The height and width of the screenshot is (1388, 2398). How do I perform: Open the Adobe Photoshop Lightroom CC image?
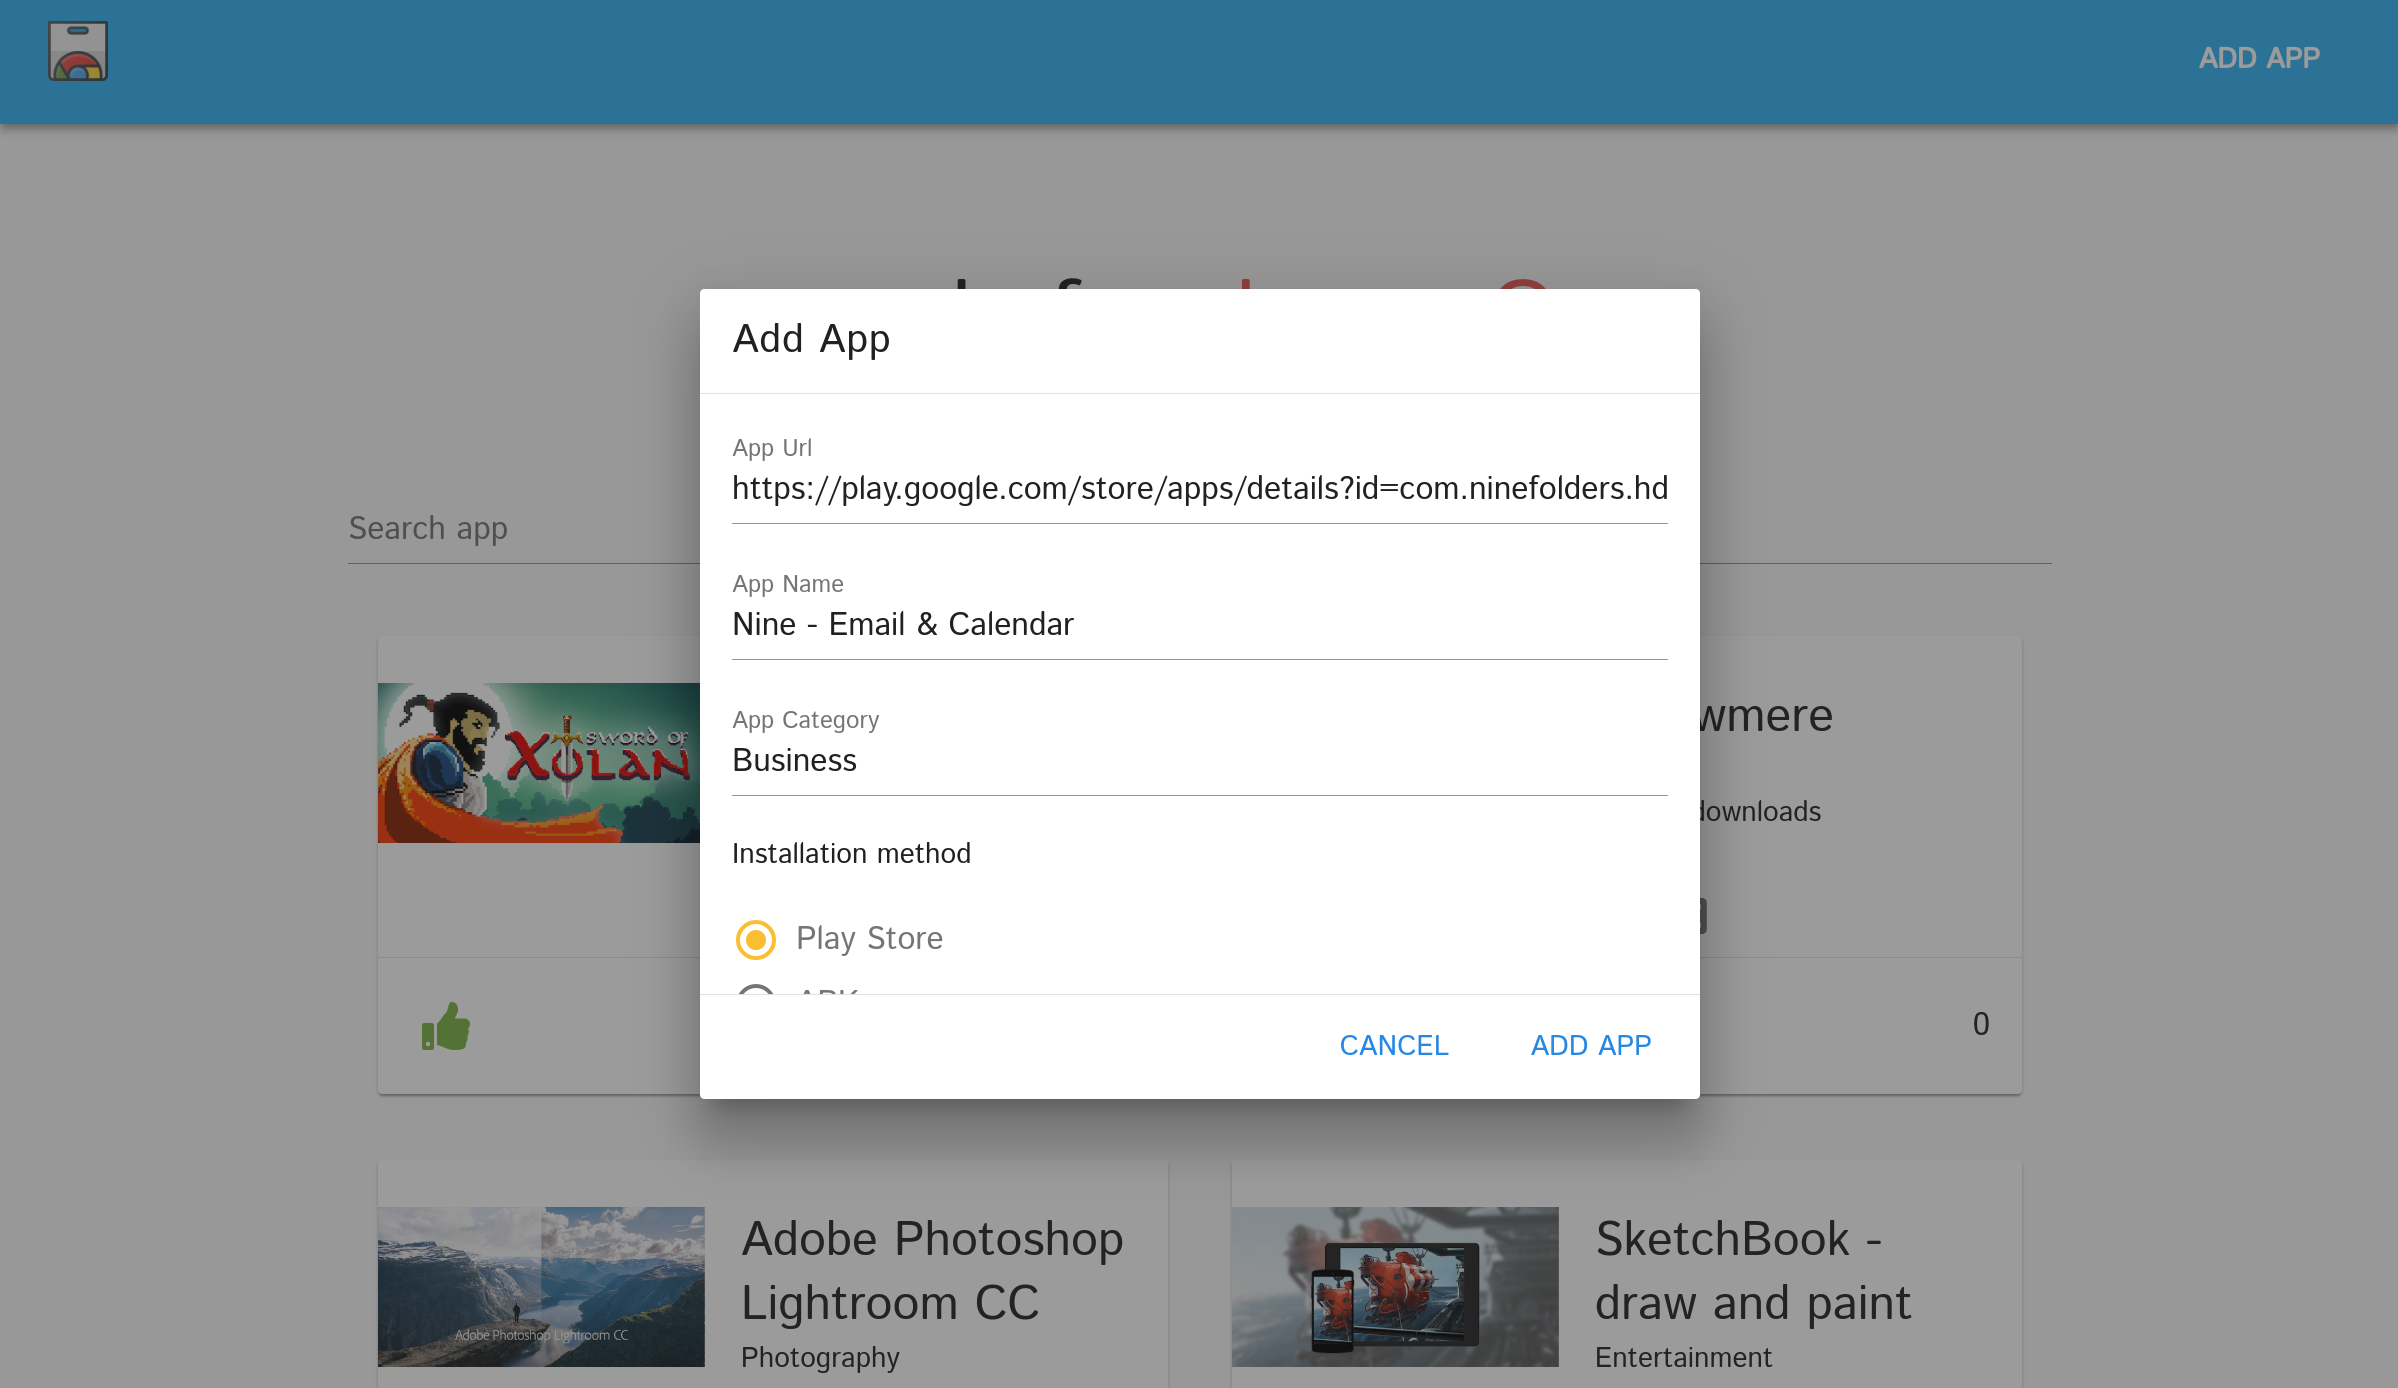tap(541, 1286)
